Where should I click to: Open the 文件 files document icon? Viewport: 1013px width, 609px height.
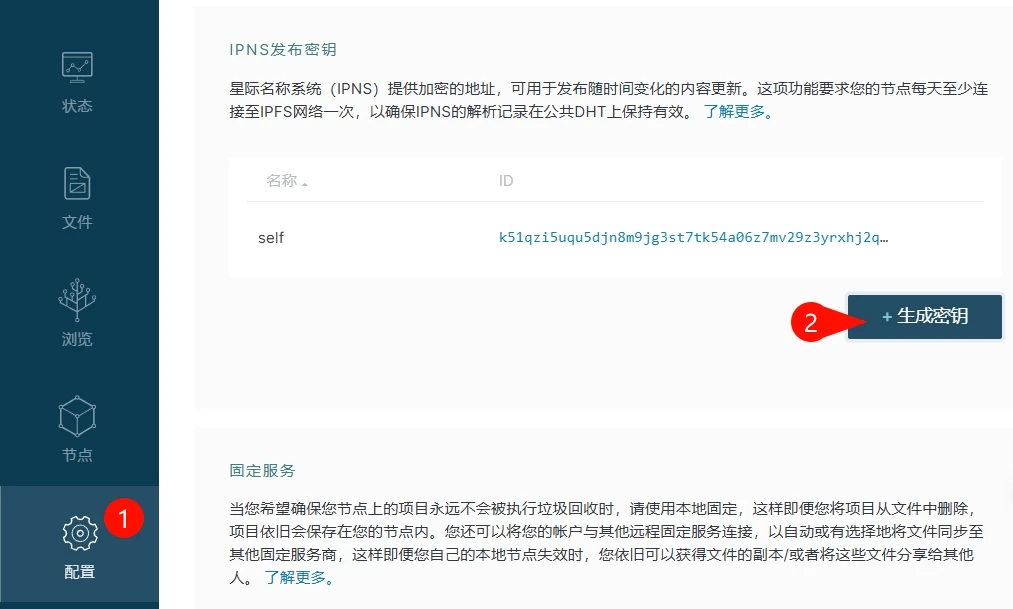77,183
